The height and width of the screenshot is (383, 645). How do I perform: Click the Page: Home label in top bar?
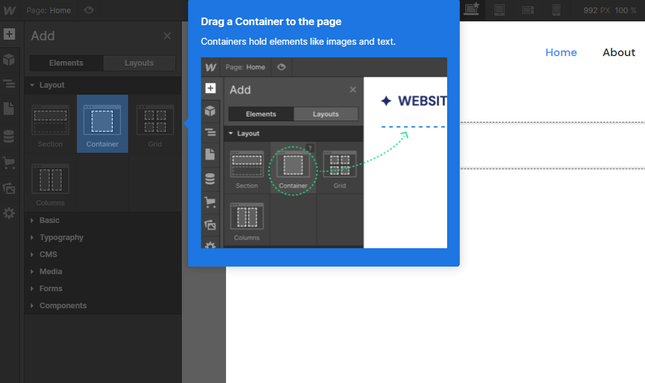tap(49, 10)
